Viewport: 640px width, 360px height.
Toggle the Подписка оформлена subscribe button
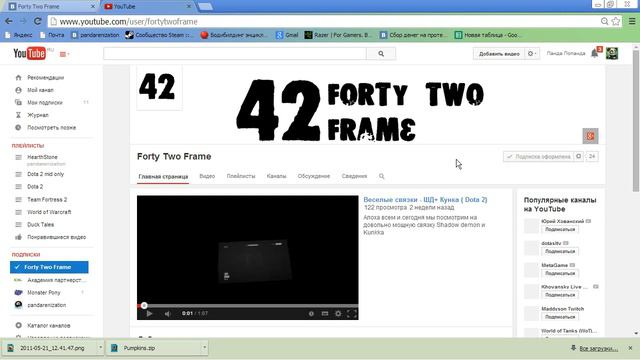click(538, 156)
